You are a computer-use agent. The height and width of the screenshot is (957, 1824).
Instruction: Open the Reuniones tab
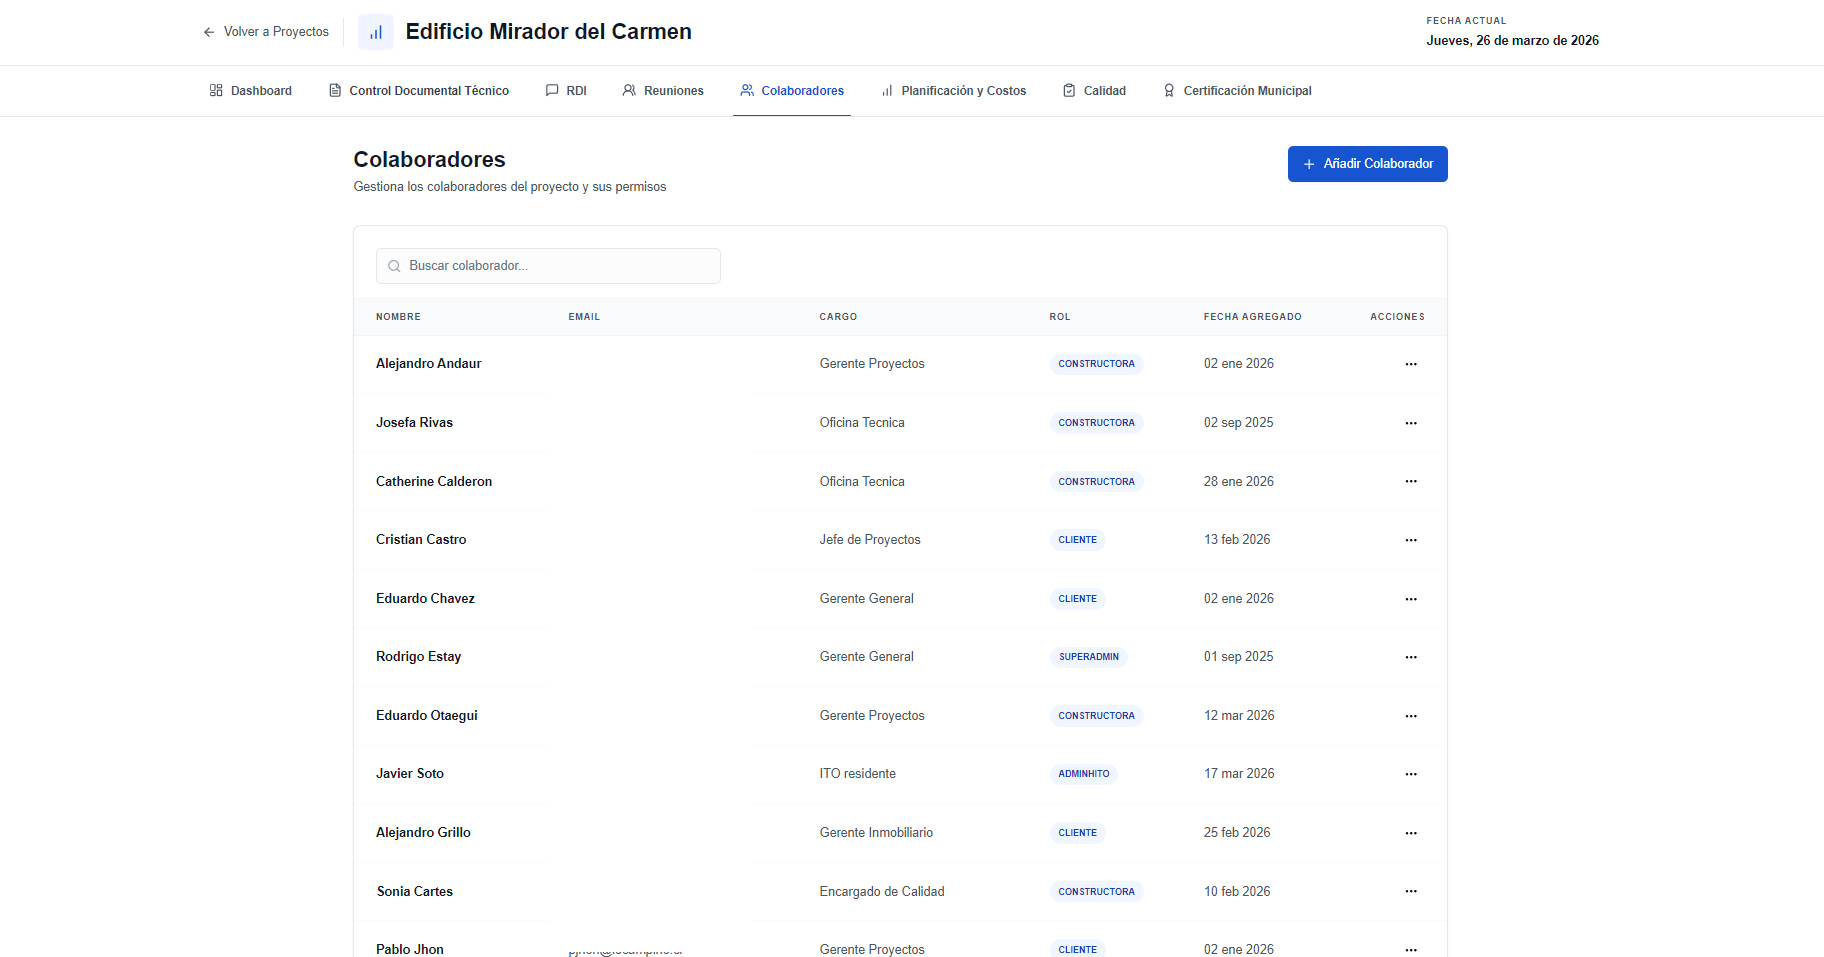click(x=663, y=91)
